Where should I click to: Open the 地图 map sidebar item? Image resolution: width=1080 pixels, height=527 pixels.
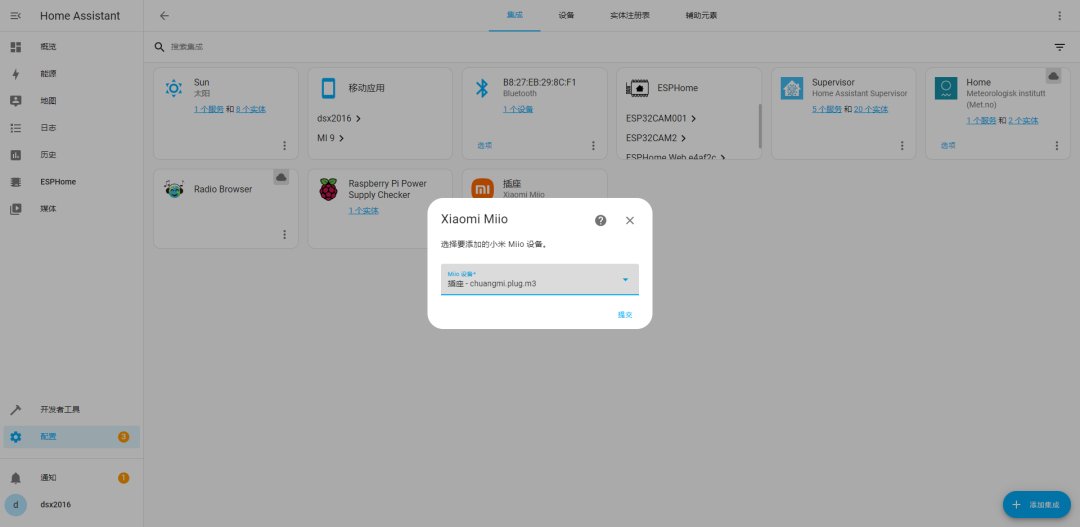pos(72,101)
